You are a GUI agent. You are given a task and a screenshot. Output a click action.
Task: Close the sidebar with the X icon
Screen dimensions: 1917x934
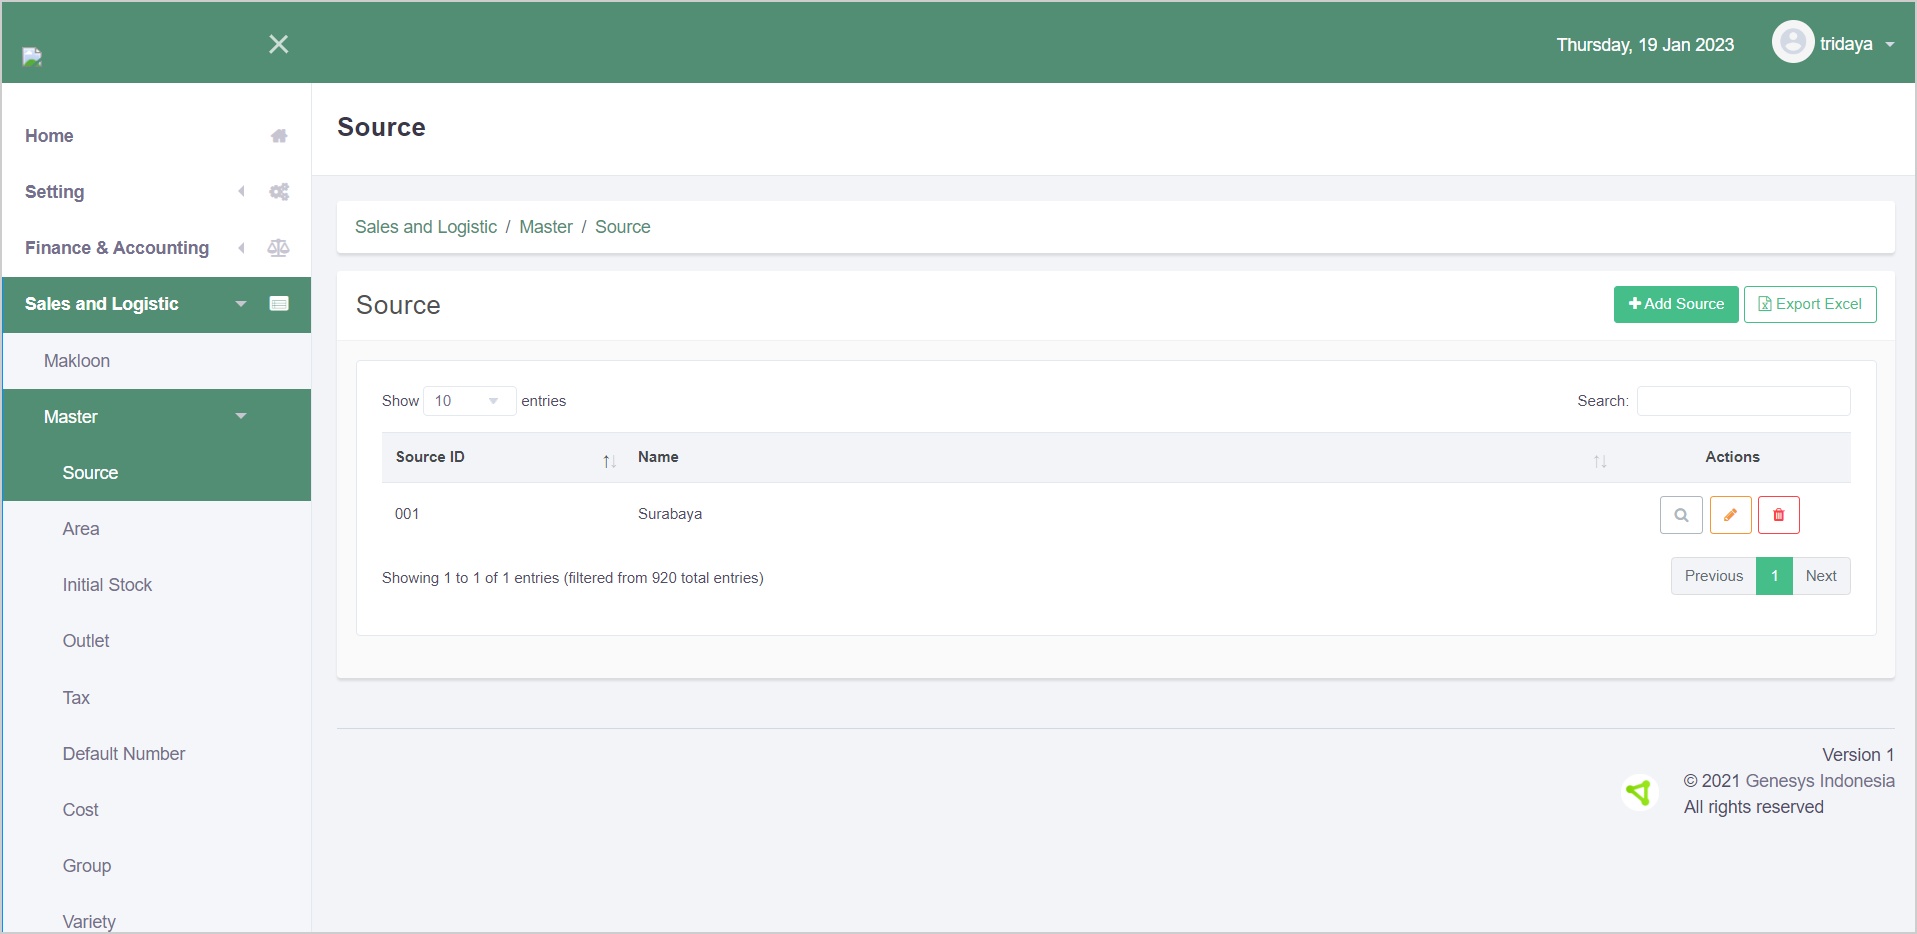tap(279, 44)
